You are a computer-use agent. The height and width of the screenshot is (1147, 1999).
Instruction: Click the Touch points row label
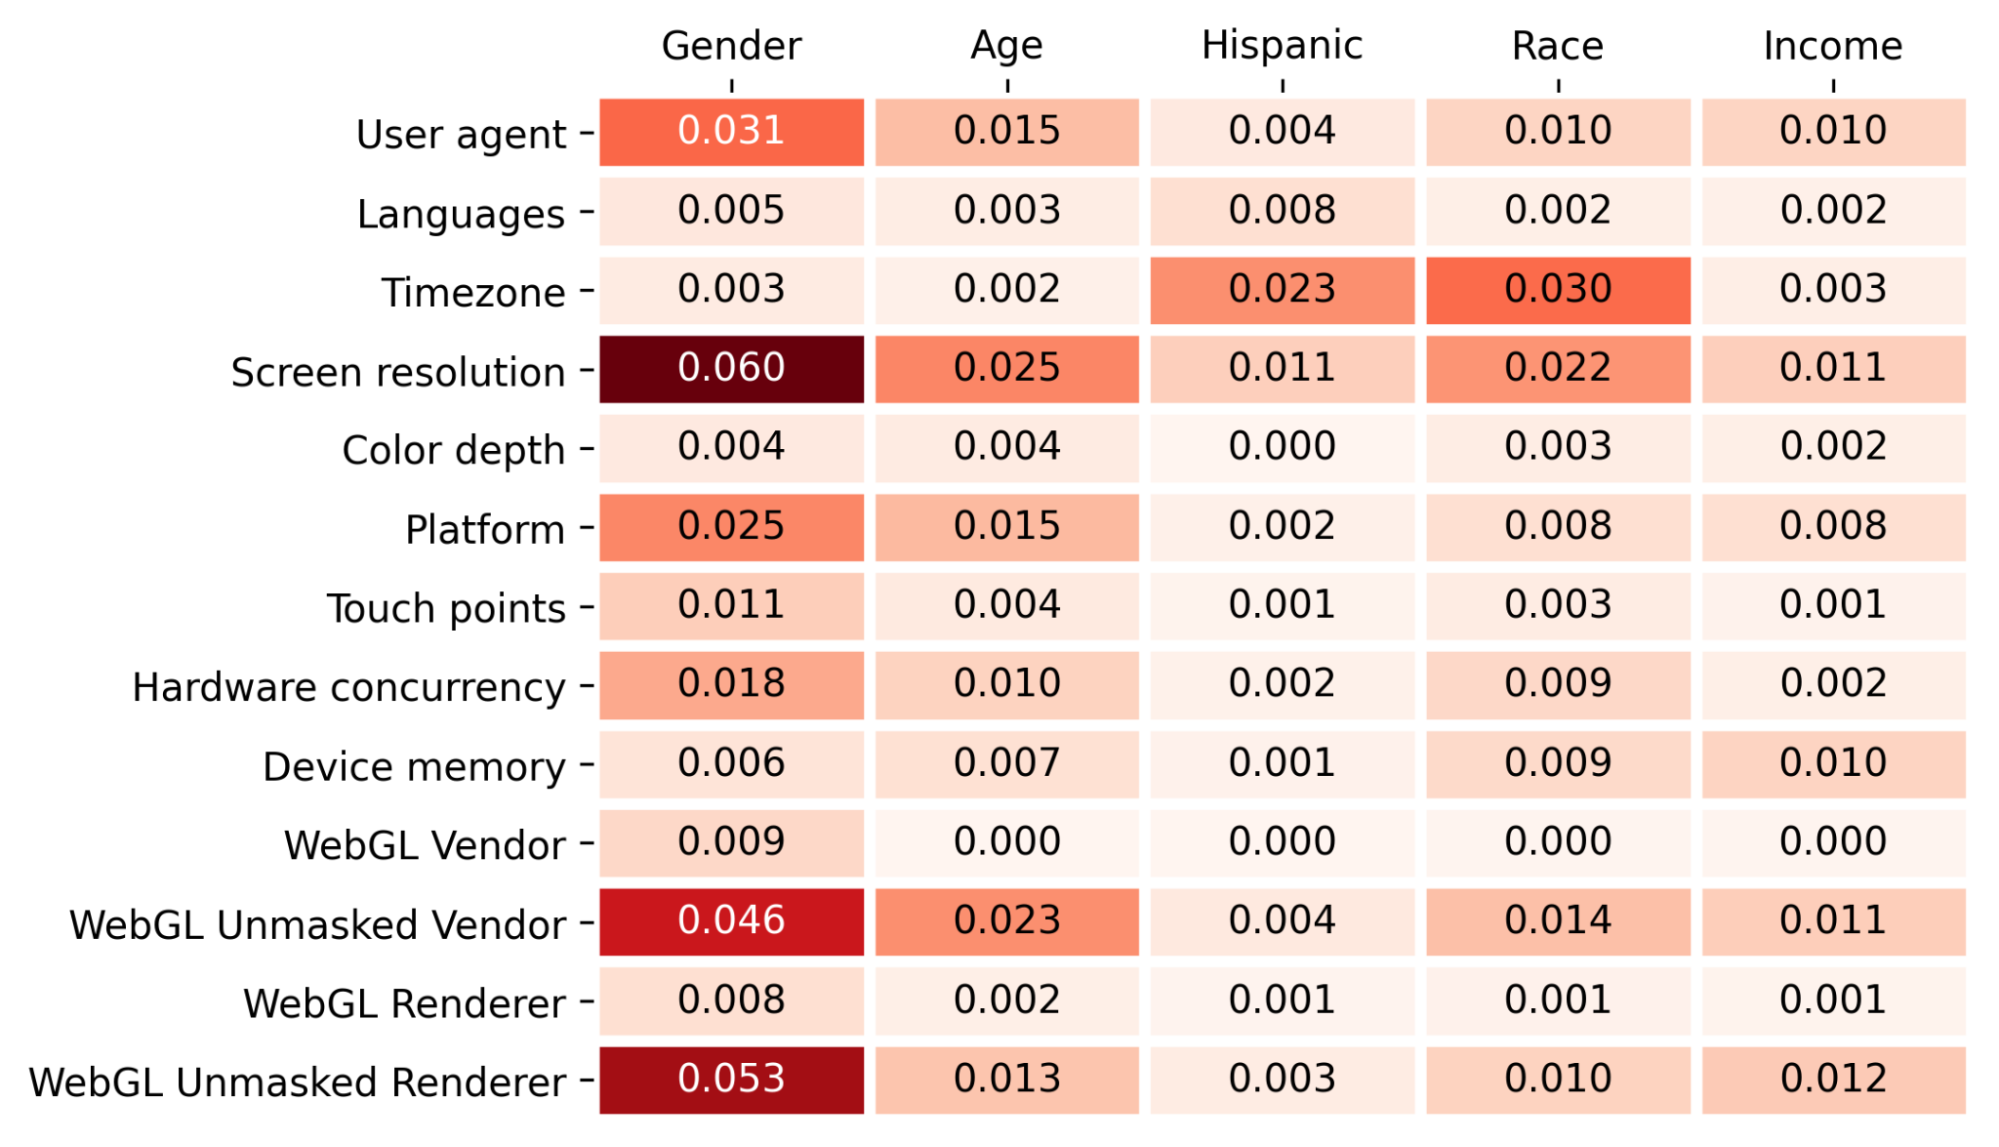click(446, 609)
